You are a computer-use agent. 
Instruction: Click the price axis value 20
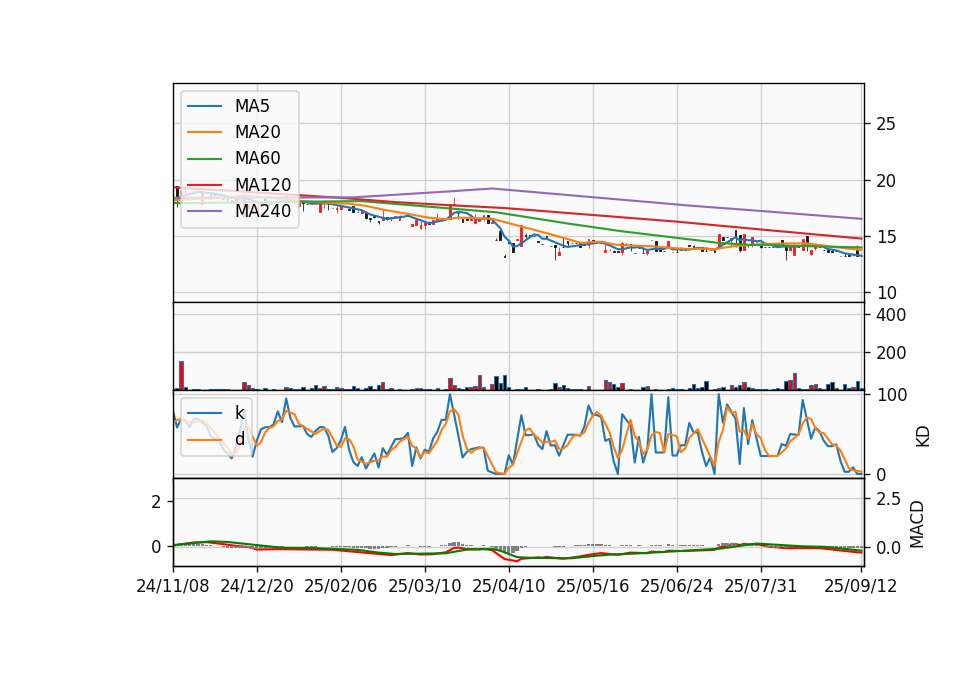[x=886, y=181]
